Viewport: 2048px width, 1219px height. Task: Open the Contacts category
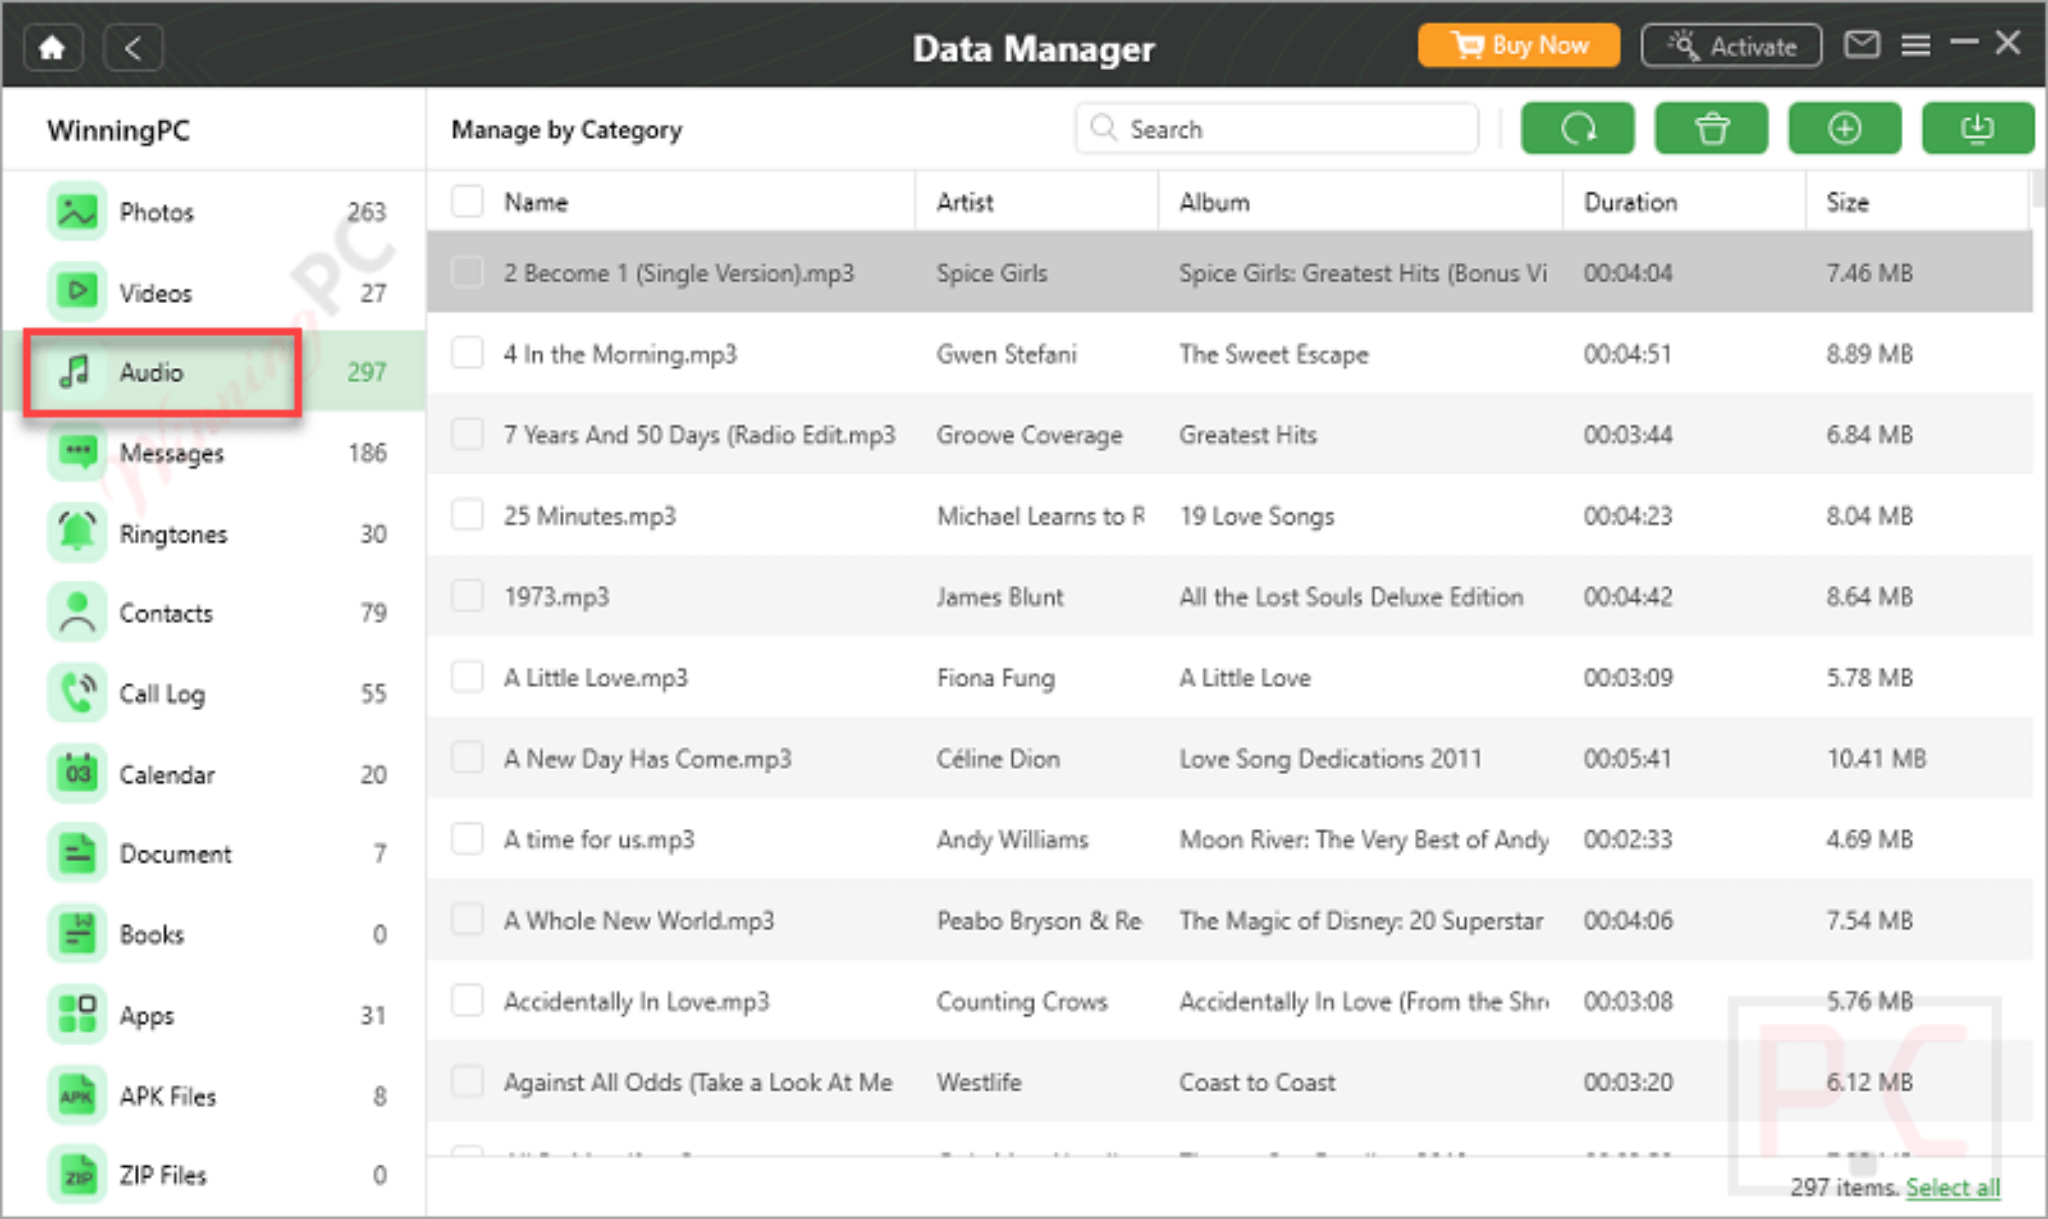tap(214, 613)
